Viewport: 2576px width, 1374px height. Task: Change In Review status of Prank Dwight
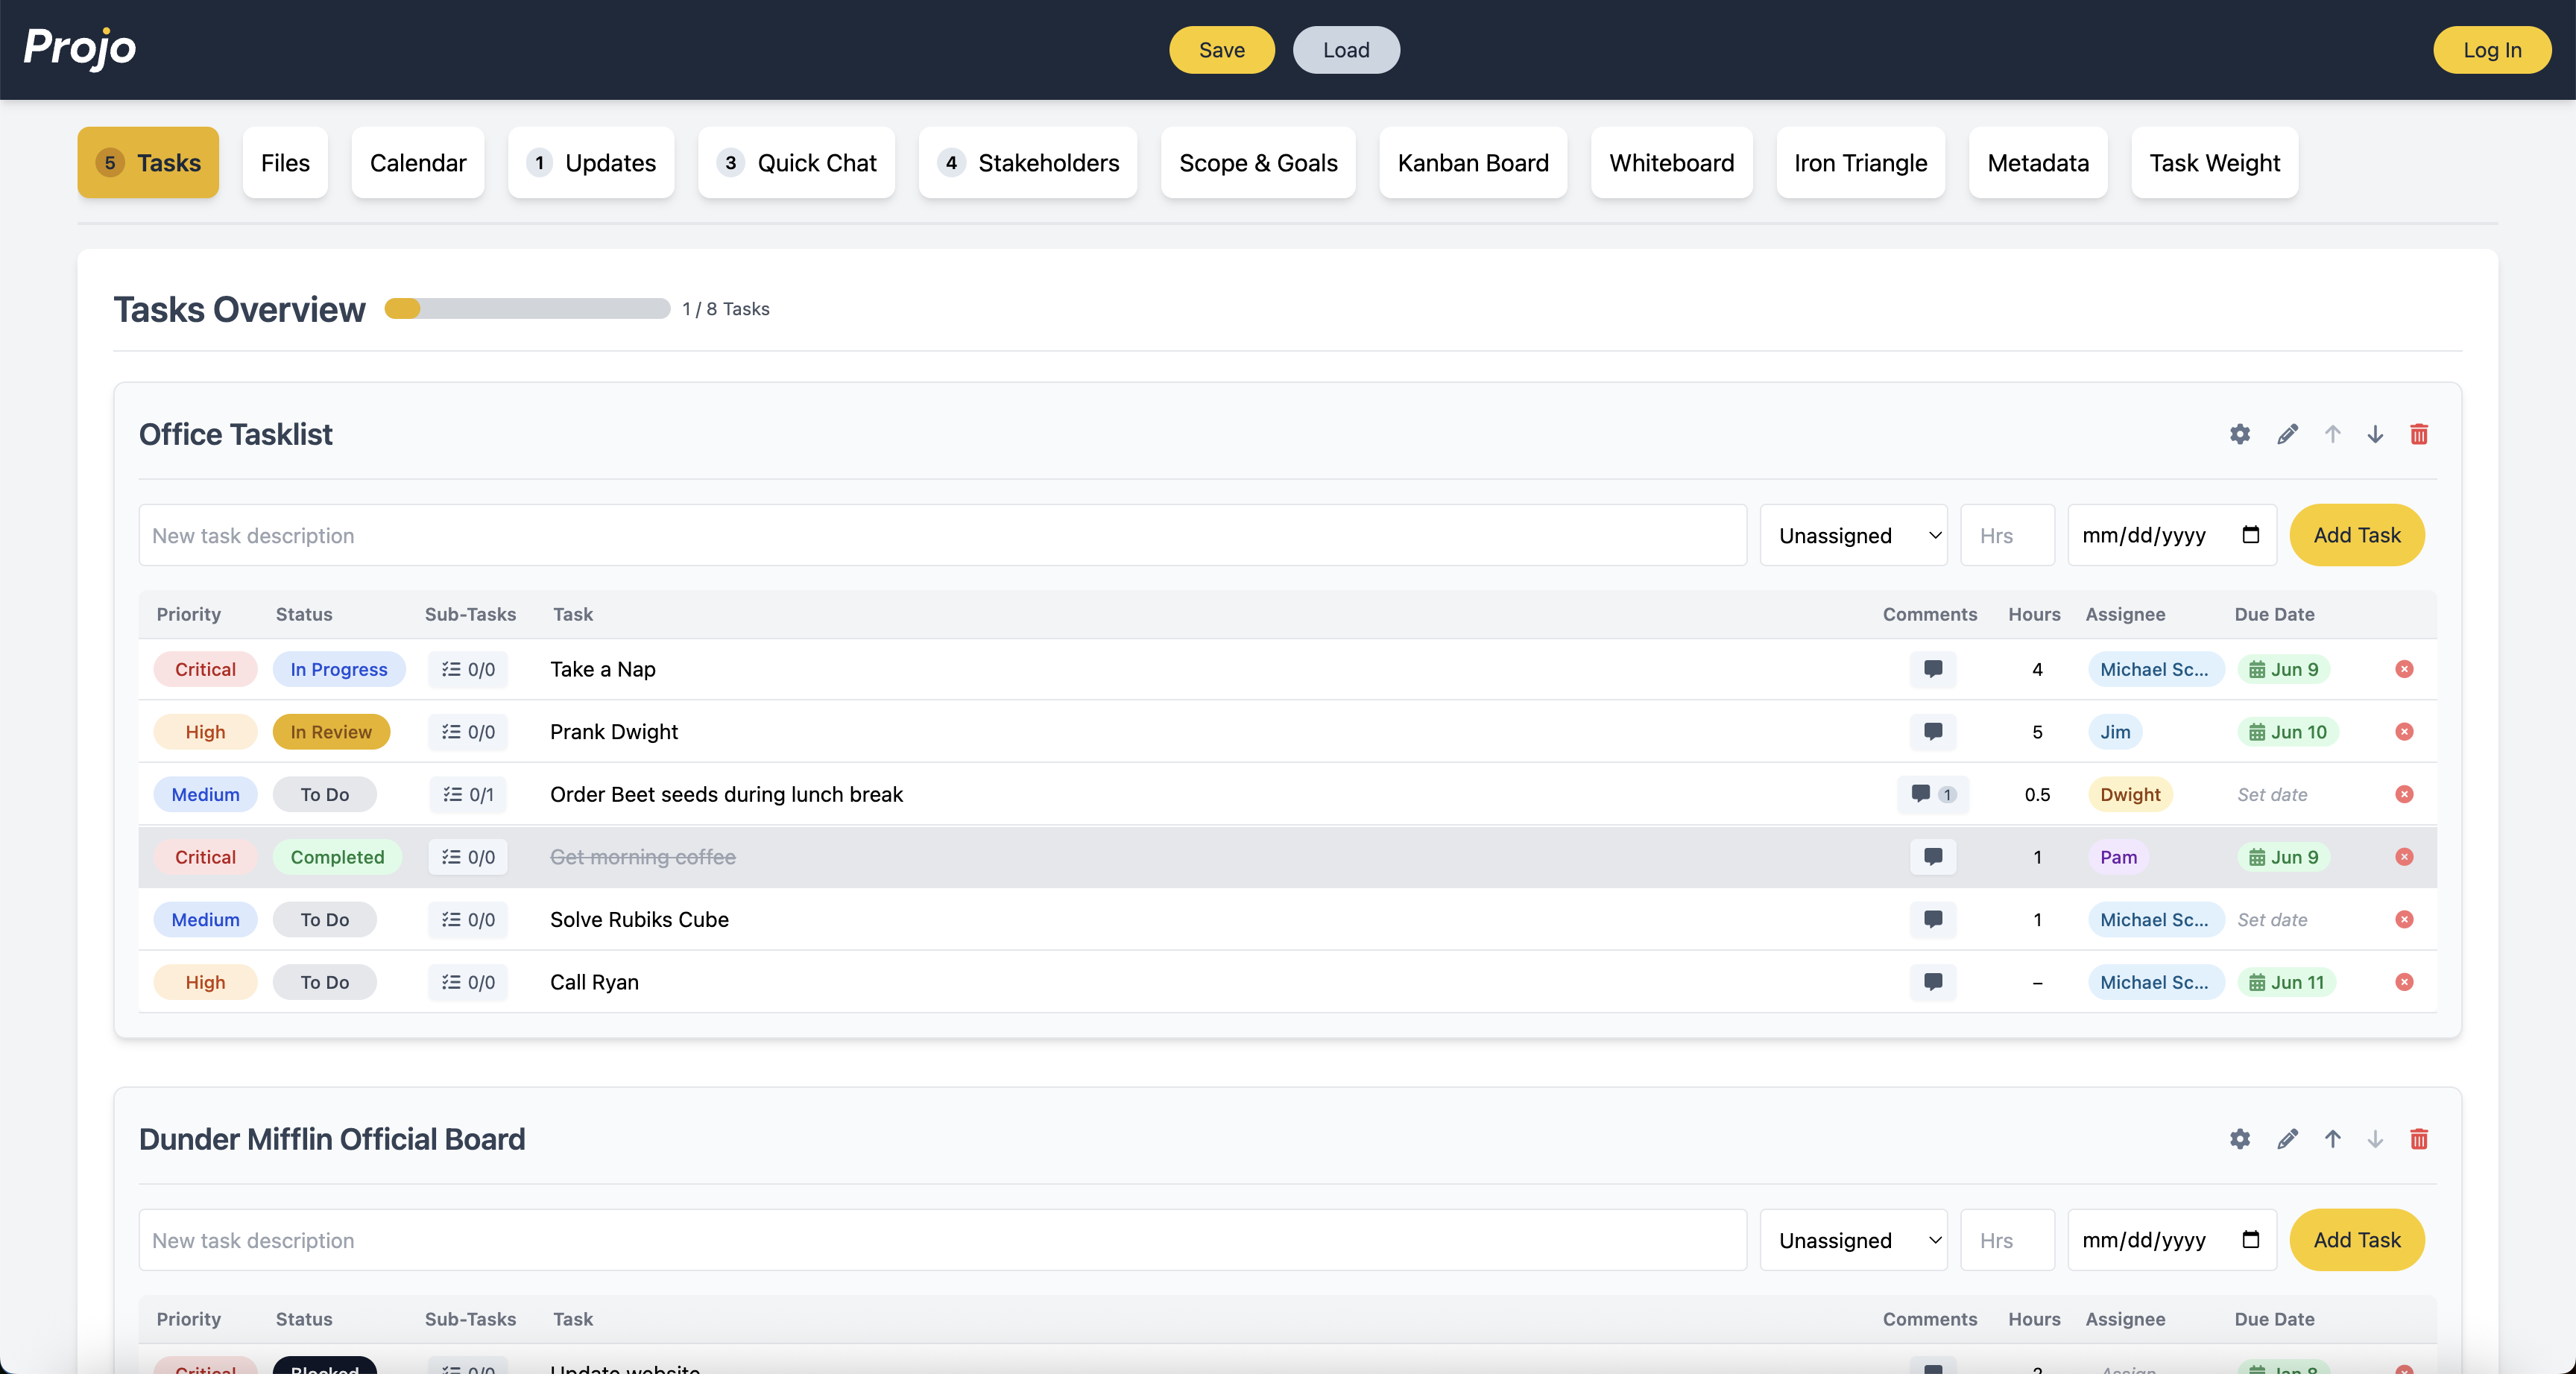click(x=331, y=732)
